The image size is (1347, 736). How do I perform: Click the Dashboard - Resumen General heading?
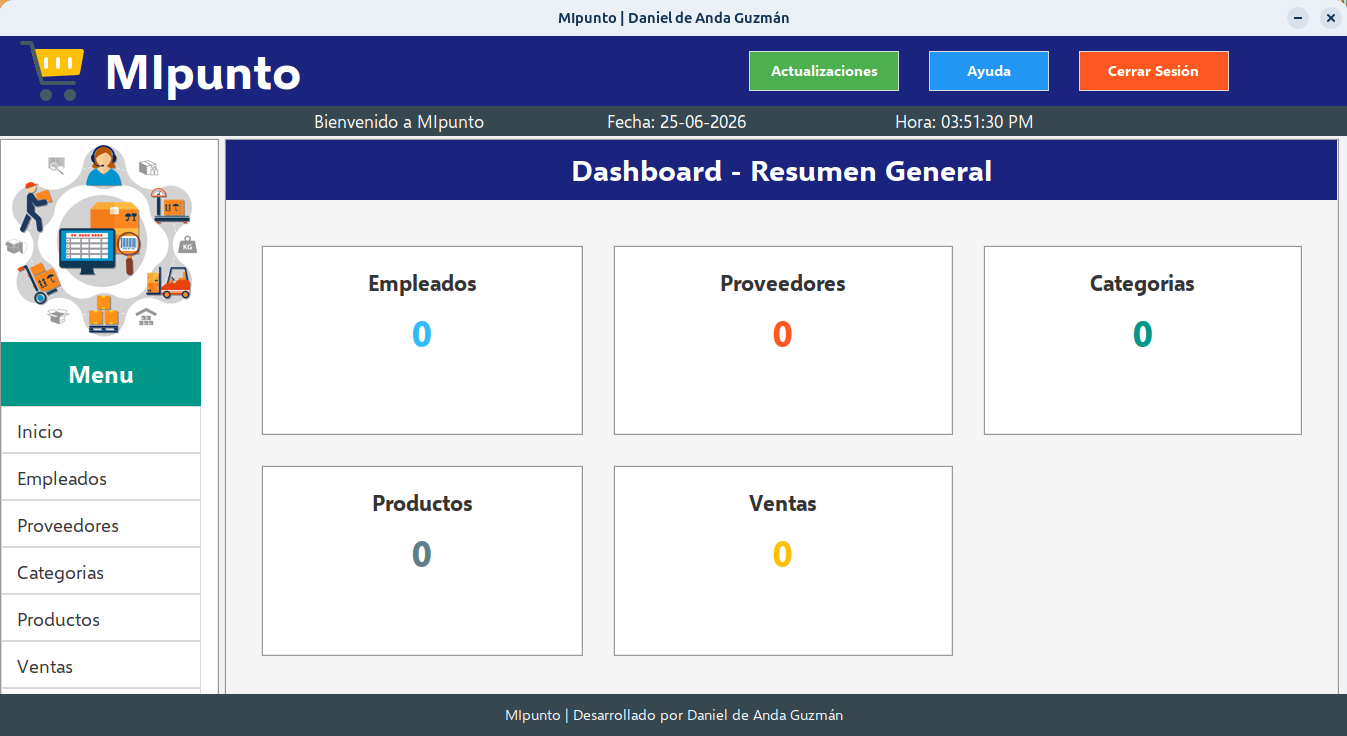point(781,171)
